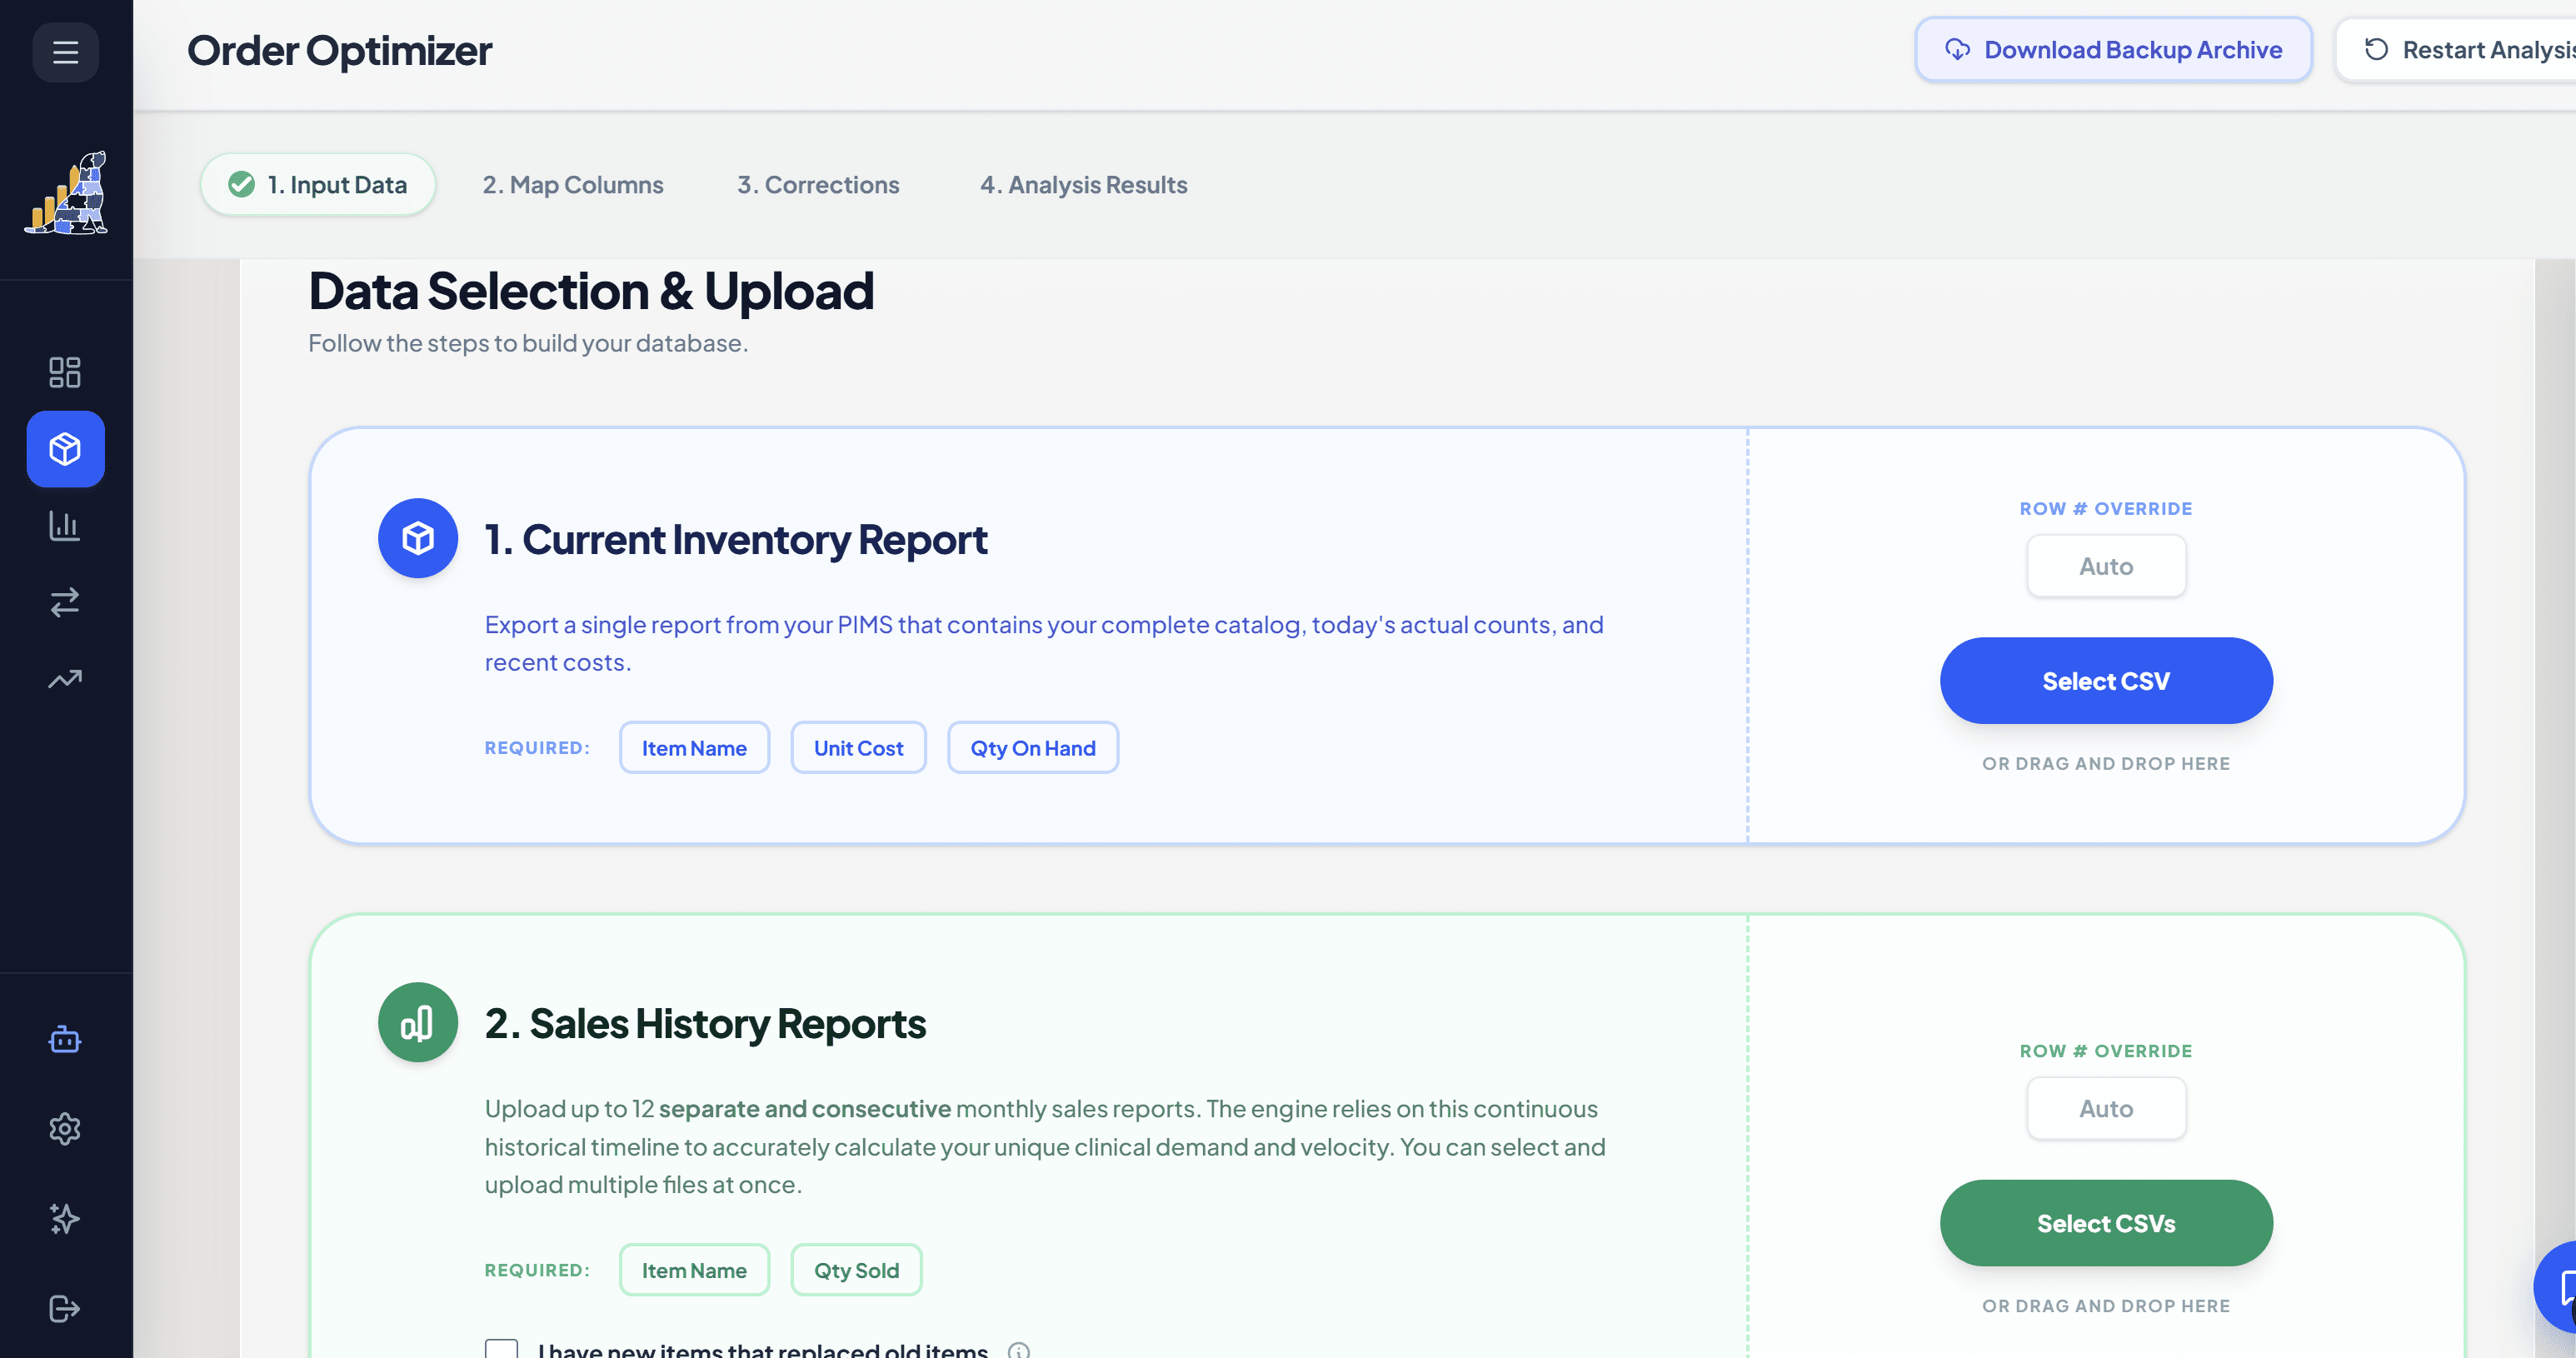Open the swap arrows sidebar icon
2576x1358 pixels.
point(65,602)
